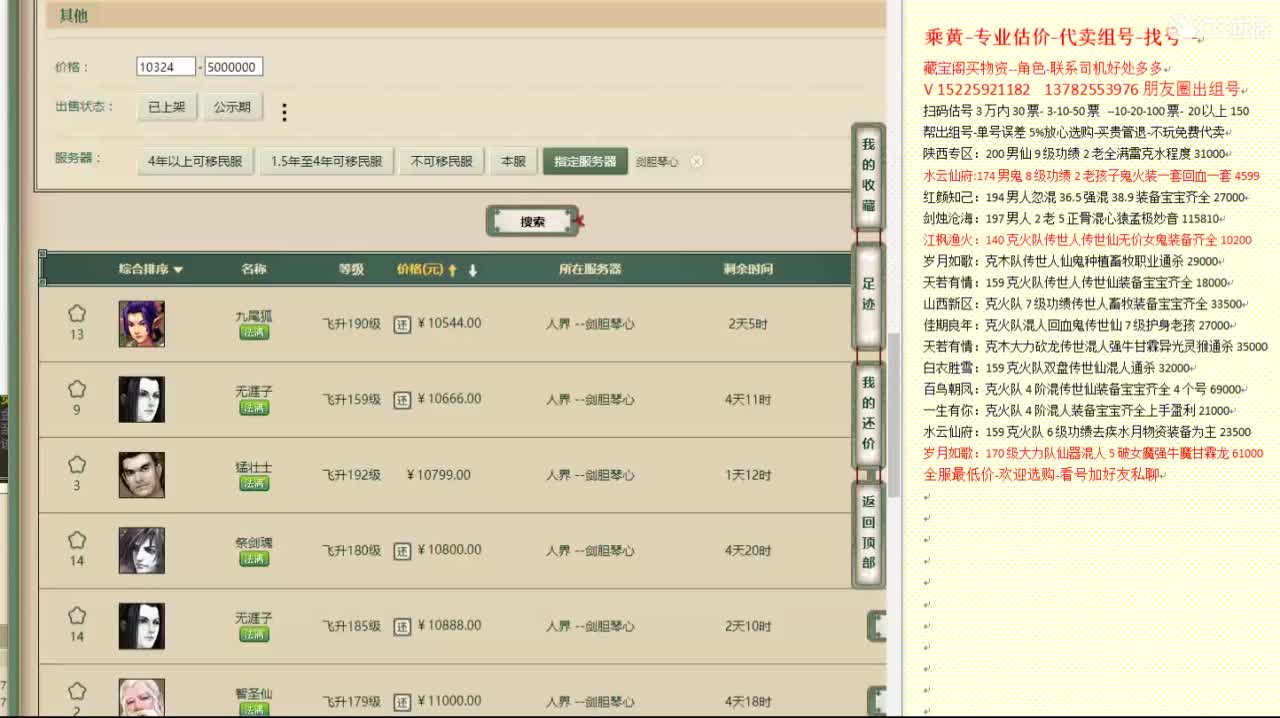Favorite the 猛壮士 listing star icon

pyautogui.click(x=77, y=465)
